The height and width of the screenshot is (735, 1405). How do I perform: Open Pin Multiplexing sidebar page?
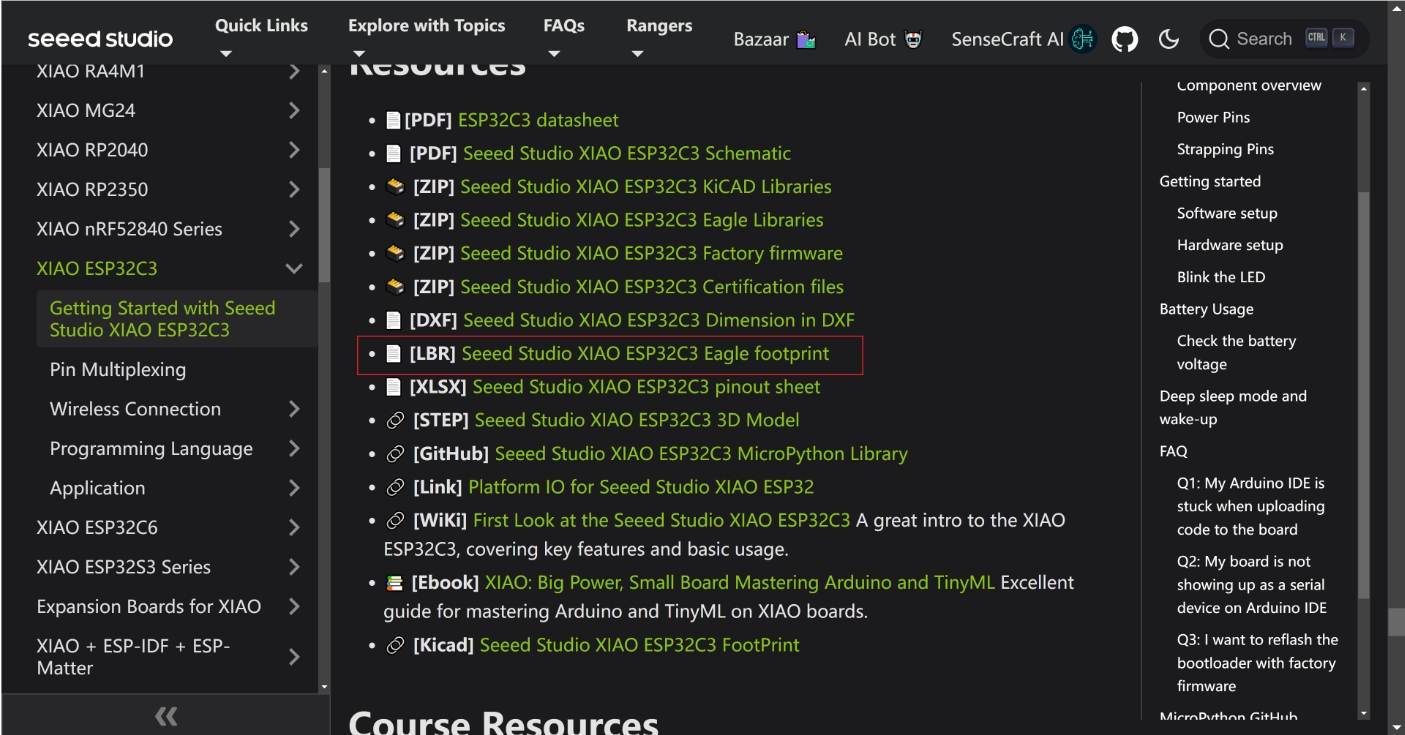118,369
